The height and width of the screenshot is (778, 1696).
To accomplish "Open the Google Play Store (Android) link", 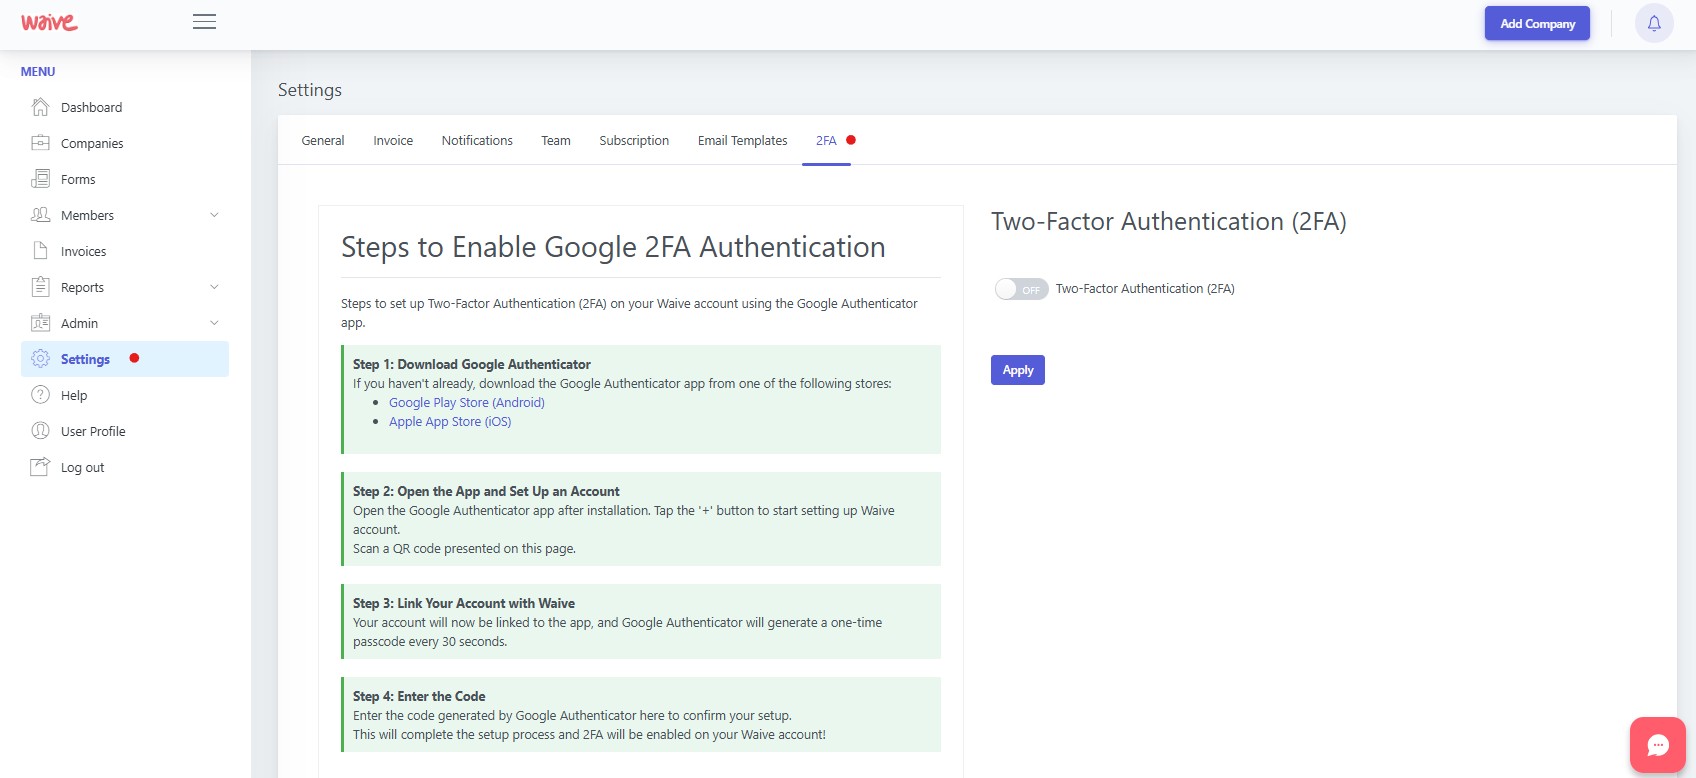I will (x=466, y=403).
